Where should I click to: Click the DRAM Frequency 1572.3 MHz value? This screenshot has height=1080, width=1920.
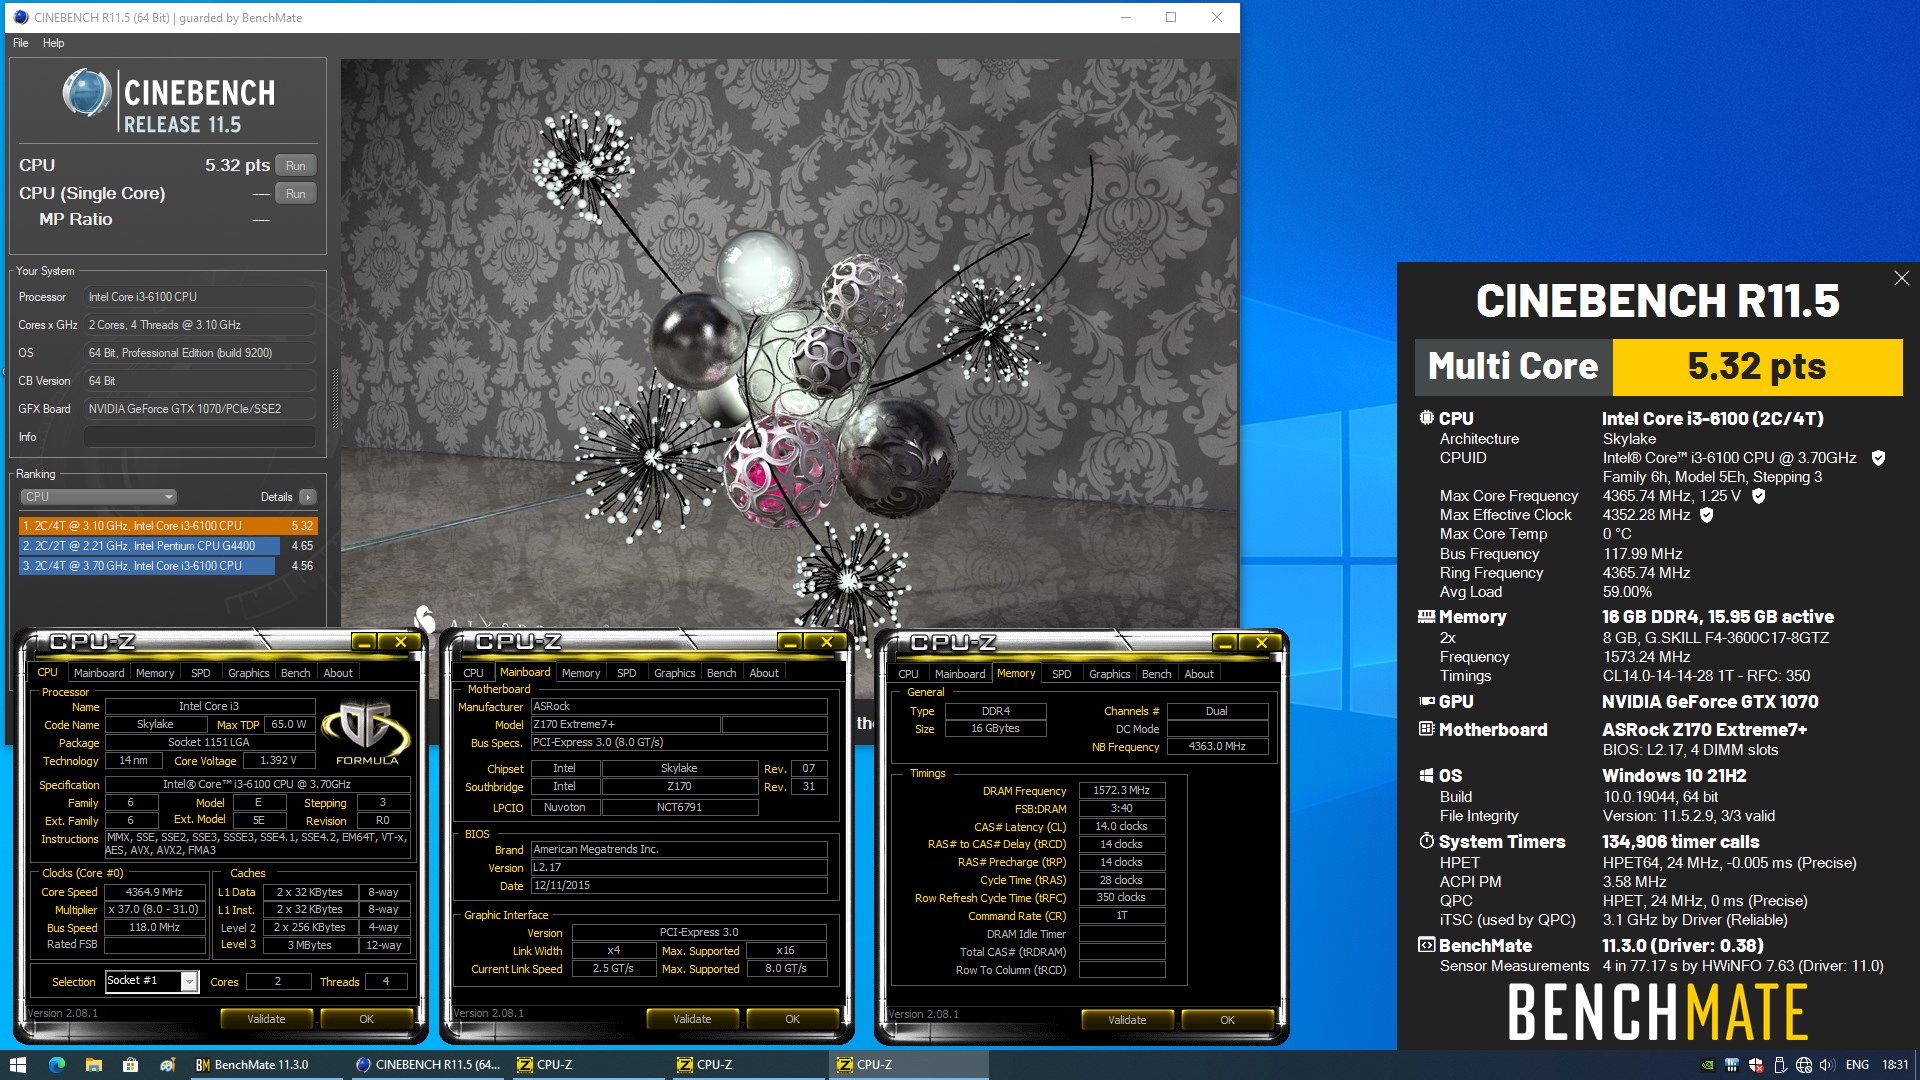coord(1121,790)
